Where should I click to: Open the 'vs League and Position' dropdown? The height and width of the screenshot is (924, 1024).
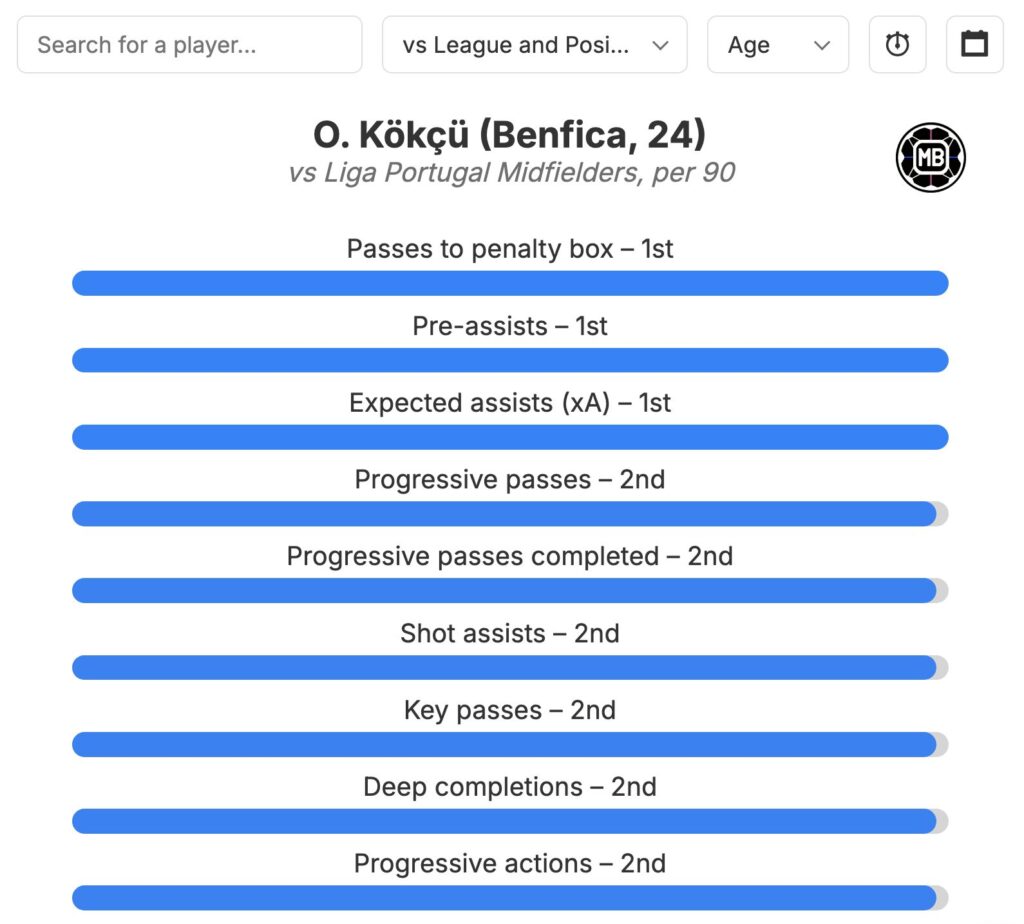(534, 45)
